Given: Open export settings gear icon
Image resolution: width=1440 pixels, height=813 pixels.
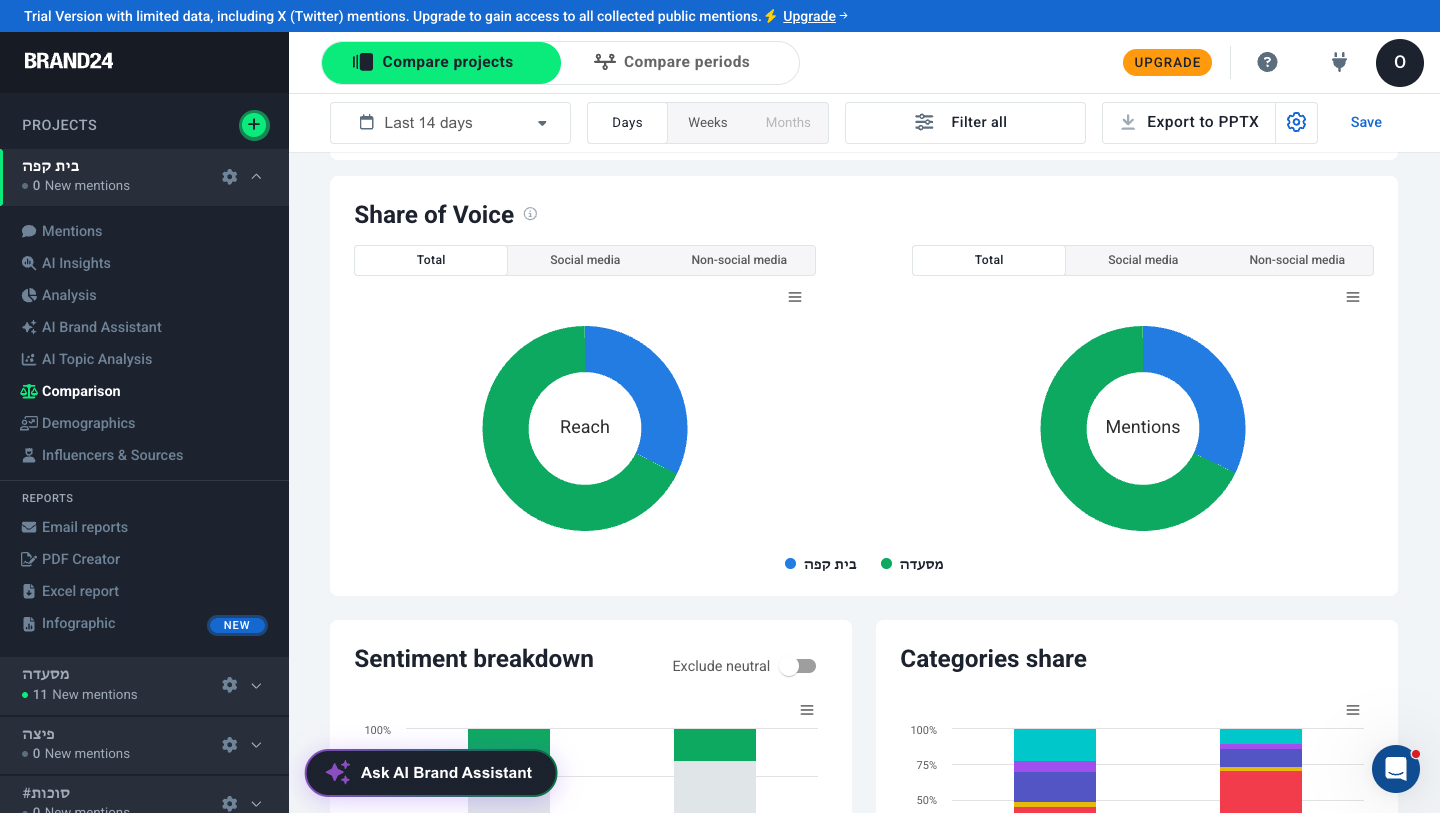Looking at the screenshot, I should [x=1297, y=122].
